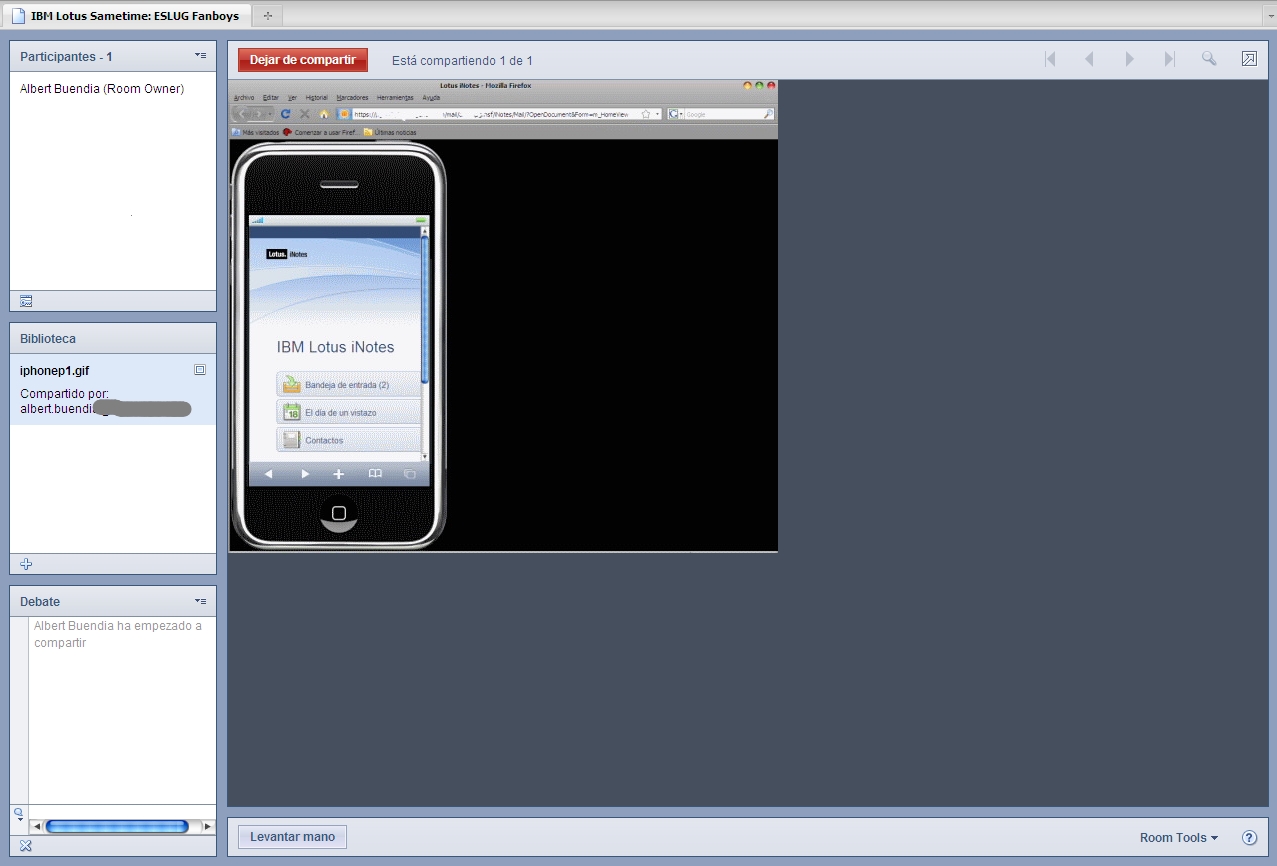Click stop loading X in shared Firefox
Screen dimensions: 1277x866
[305, 114]
